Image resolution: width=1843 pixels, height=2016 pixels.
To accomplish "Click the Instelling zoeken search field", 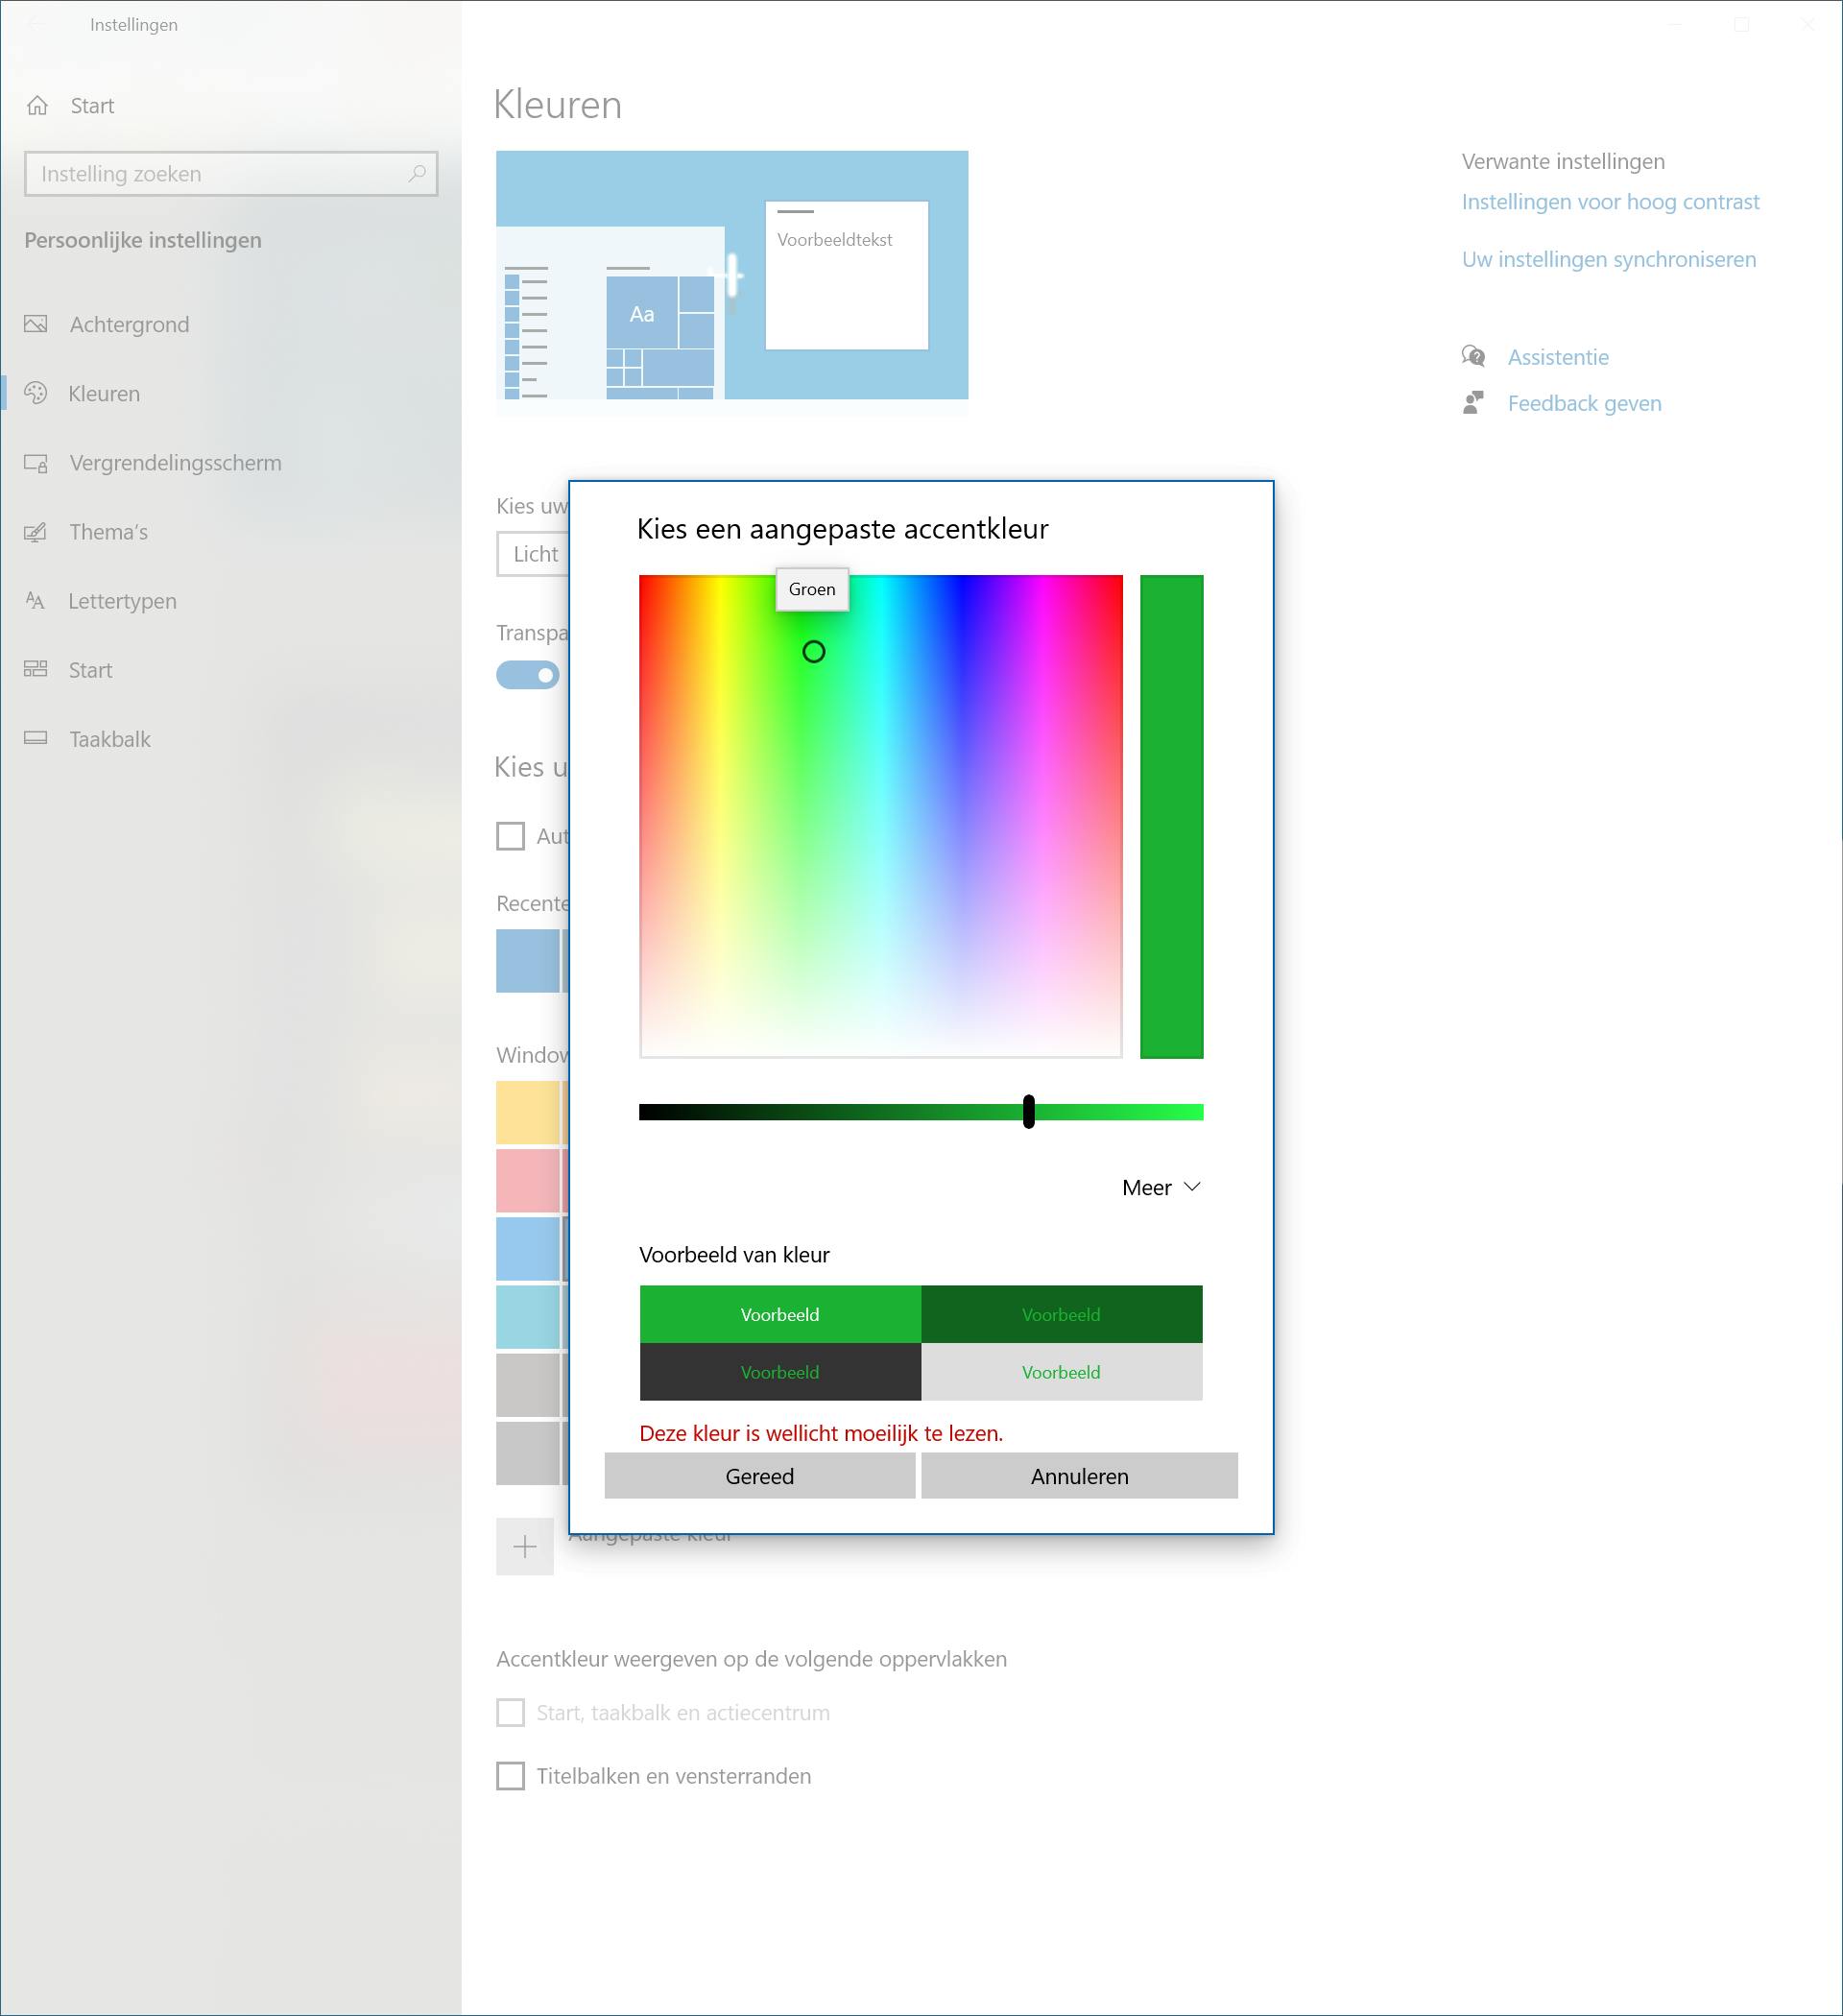I will (230, 173).
